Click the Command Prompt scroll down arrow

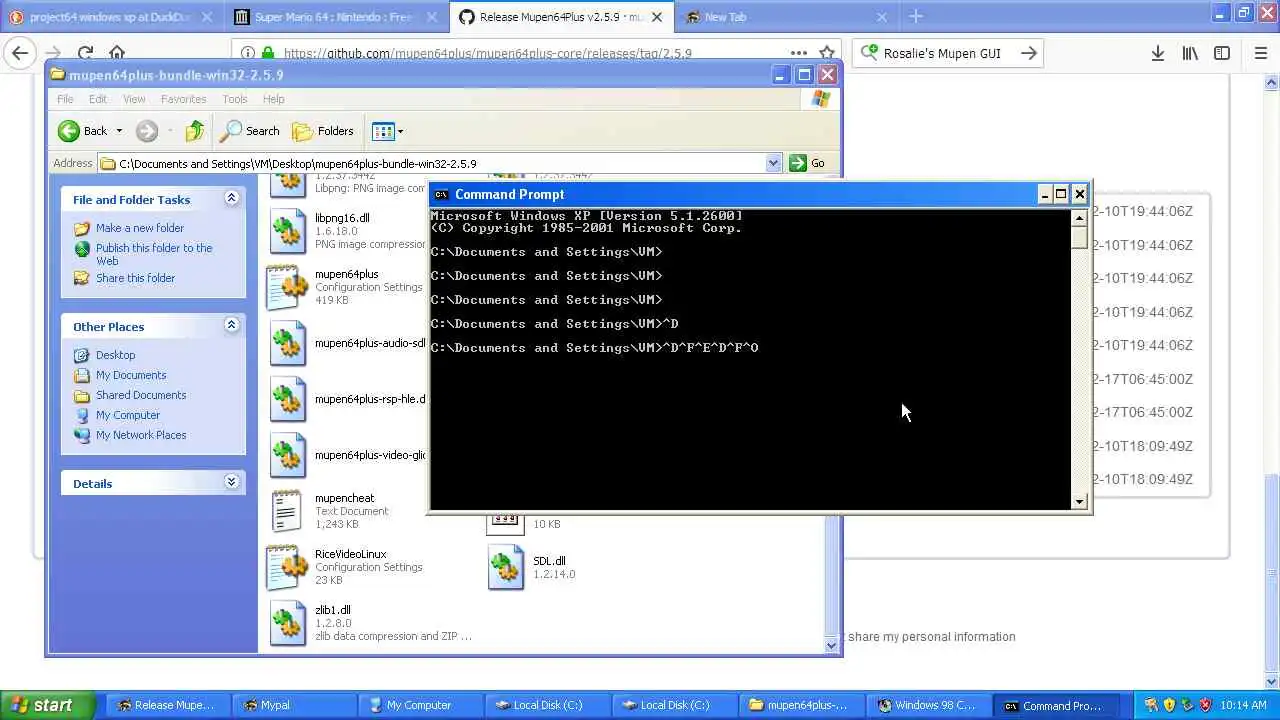(1079, 501)
